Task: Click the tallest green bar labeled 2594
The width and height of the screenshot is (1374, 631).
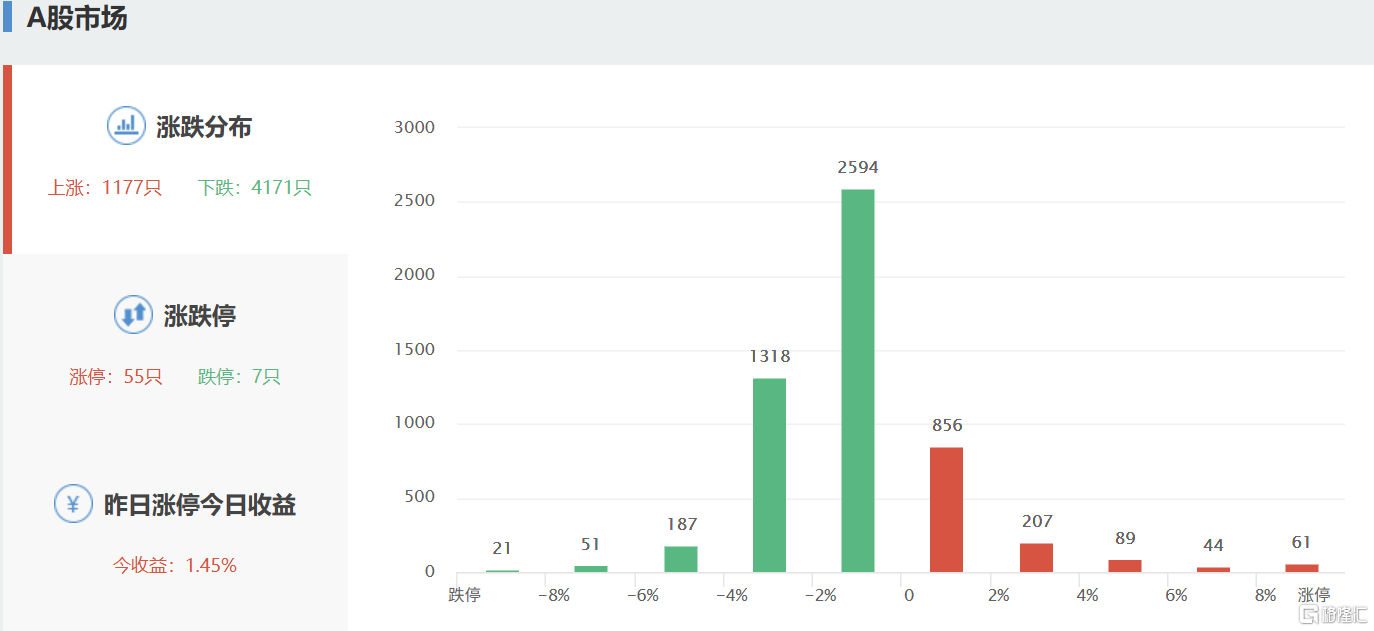Action: (857, 380)
